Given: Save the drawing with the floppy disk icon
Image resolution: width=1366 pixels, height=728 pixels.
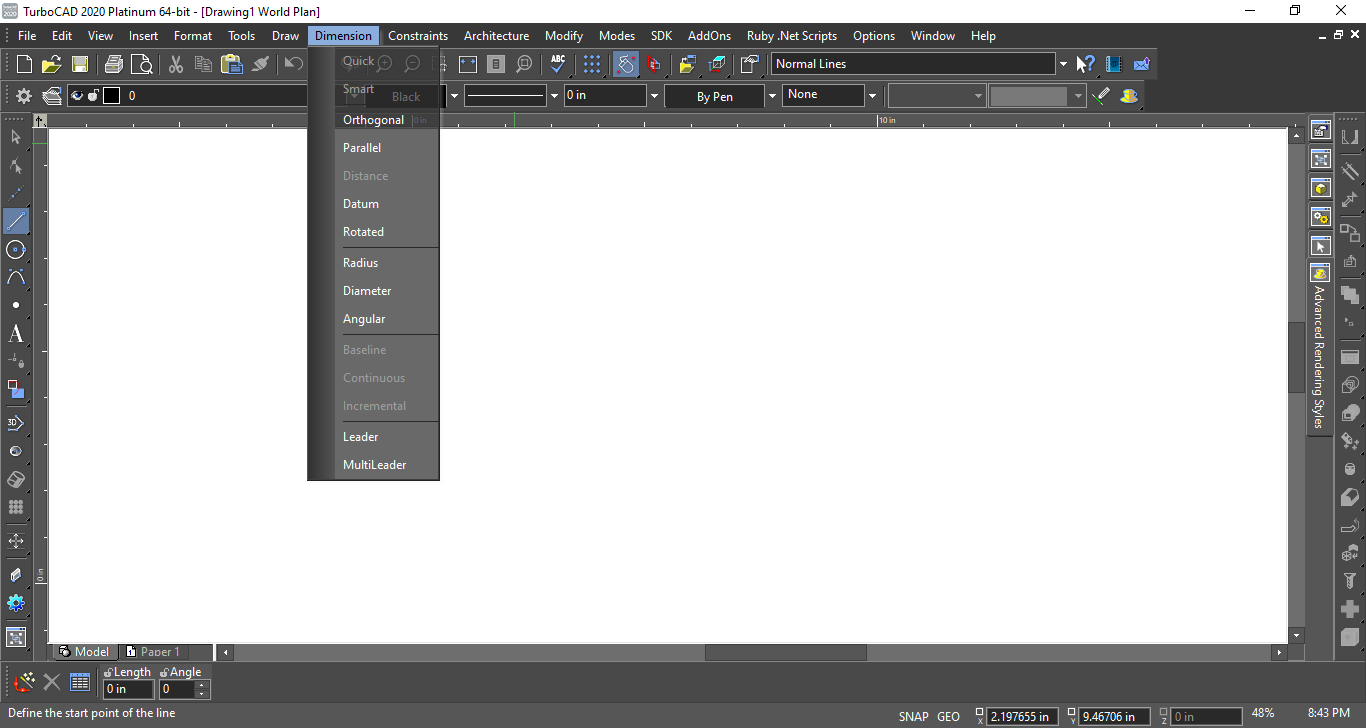Looking at the screenshot, I should (80, 64).
